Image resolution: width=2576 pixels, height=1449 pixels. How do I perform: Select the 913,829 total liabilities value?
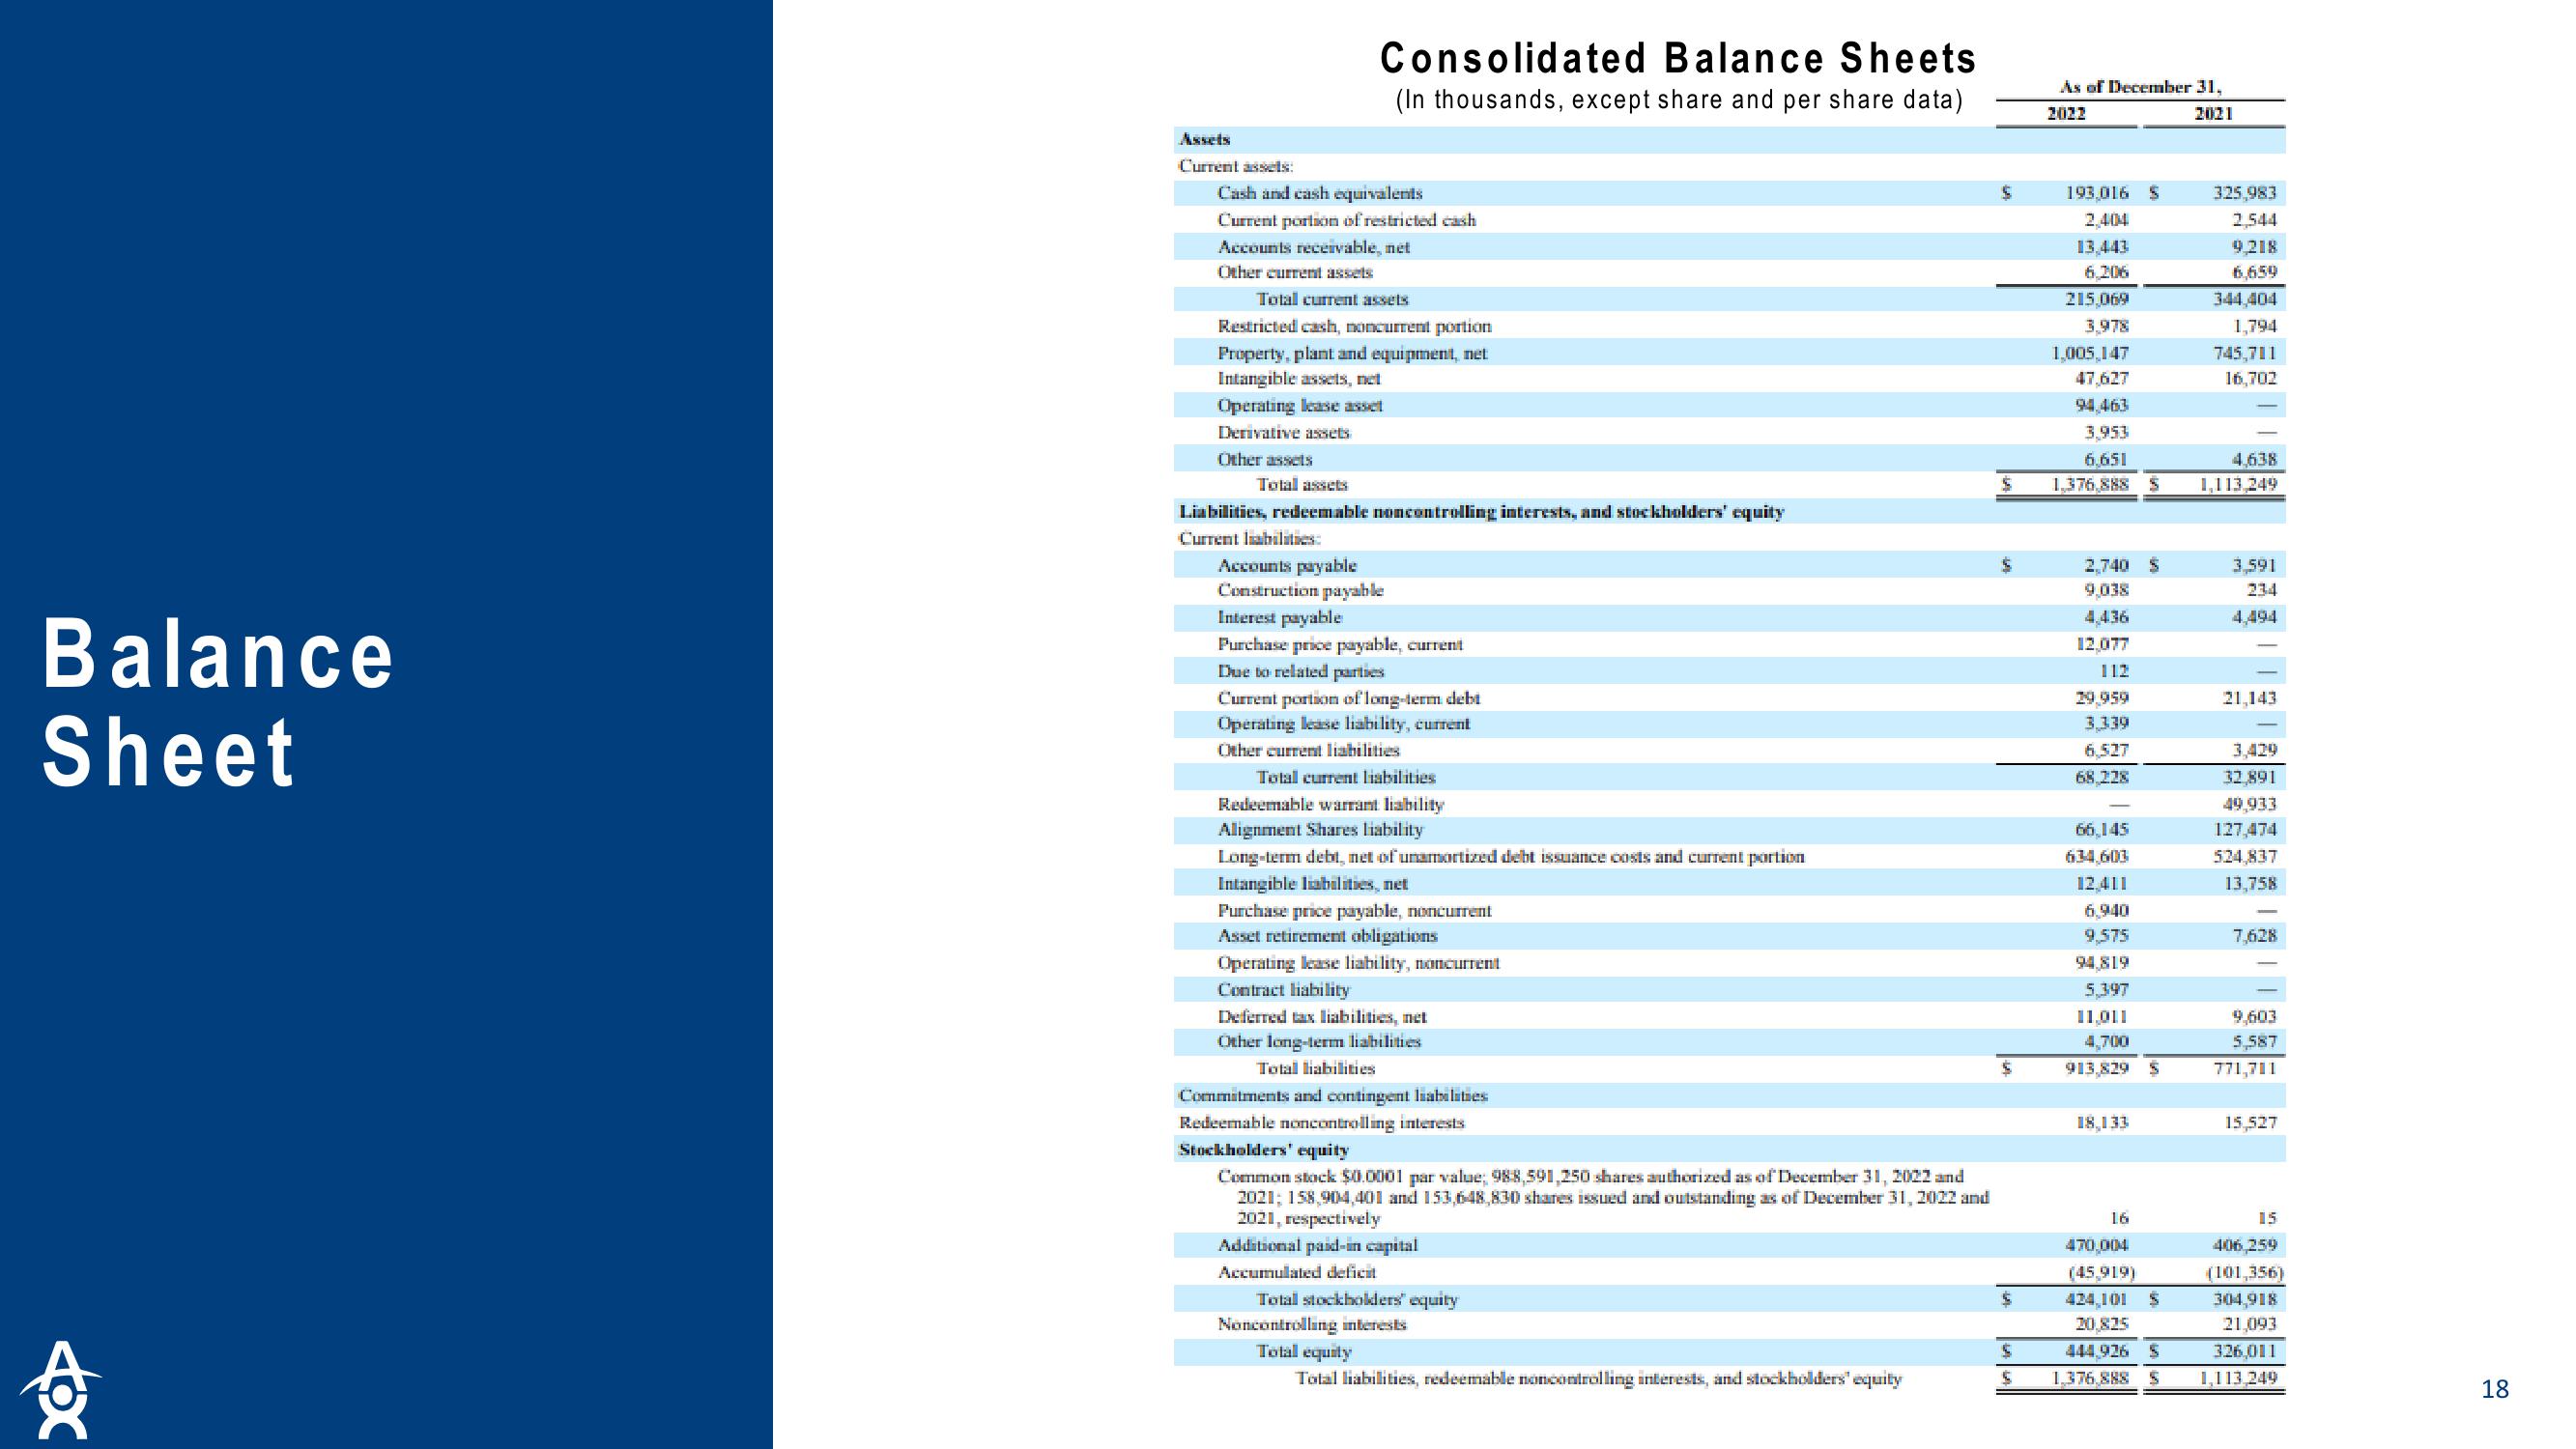tap(2097, 1069)
